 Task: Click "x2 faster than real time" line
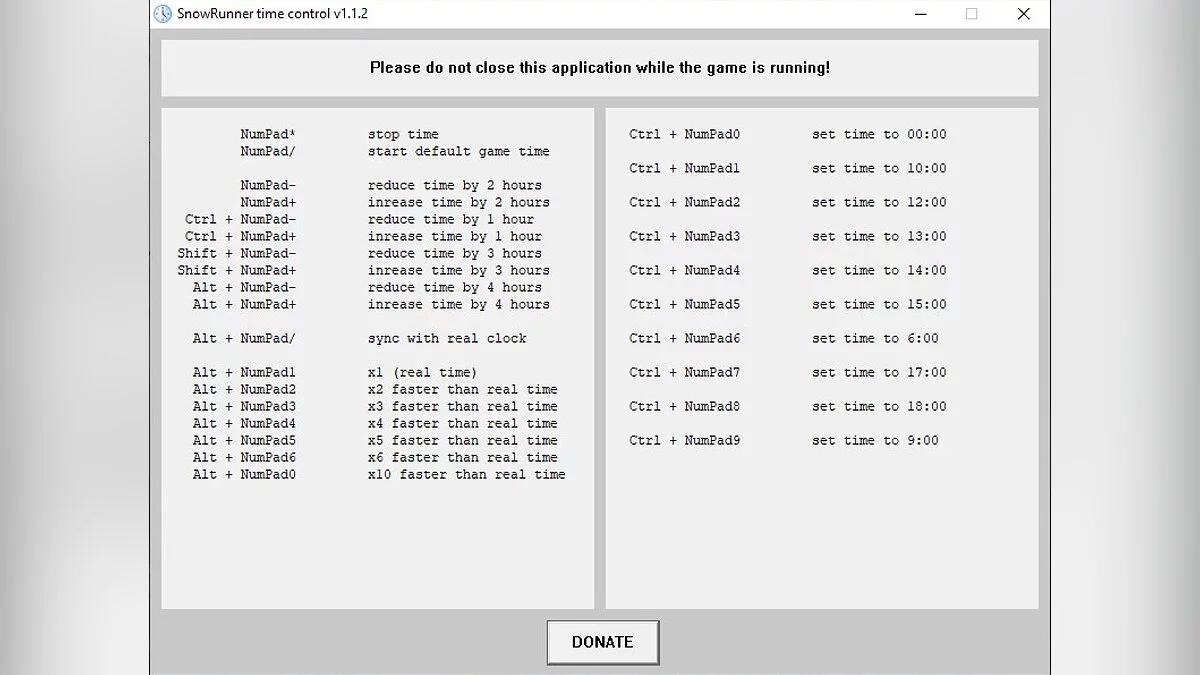click(463, 389)
